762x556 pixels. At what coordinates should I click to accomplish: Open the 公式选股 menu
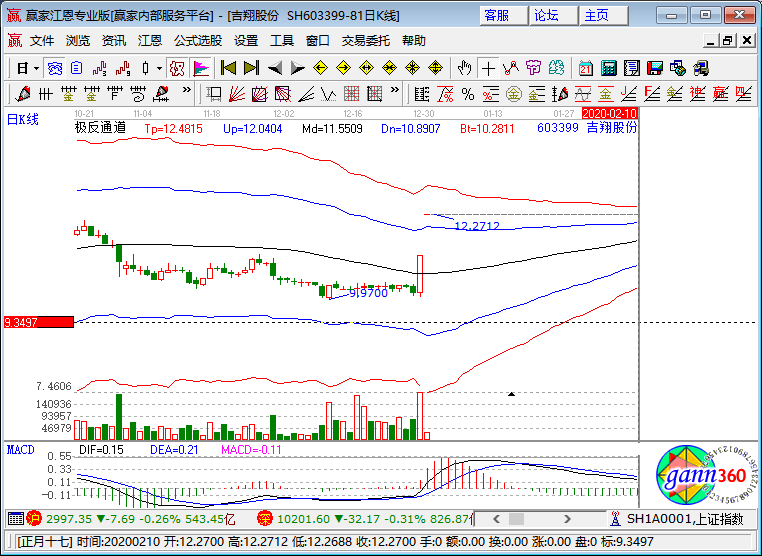pos(198,41)
